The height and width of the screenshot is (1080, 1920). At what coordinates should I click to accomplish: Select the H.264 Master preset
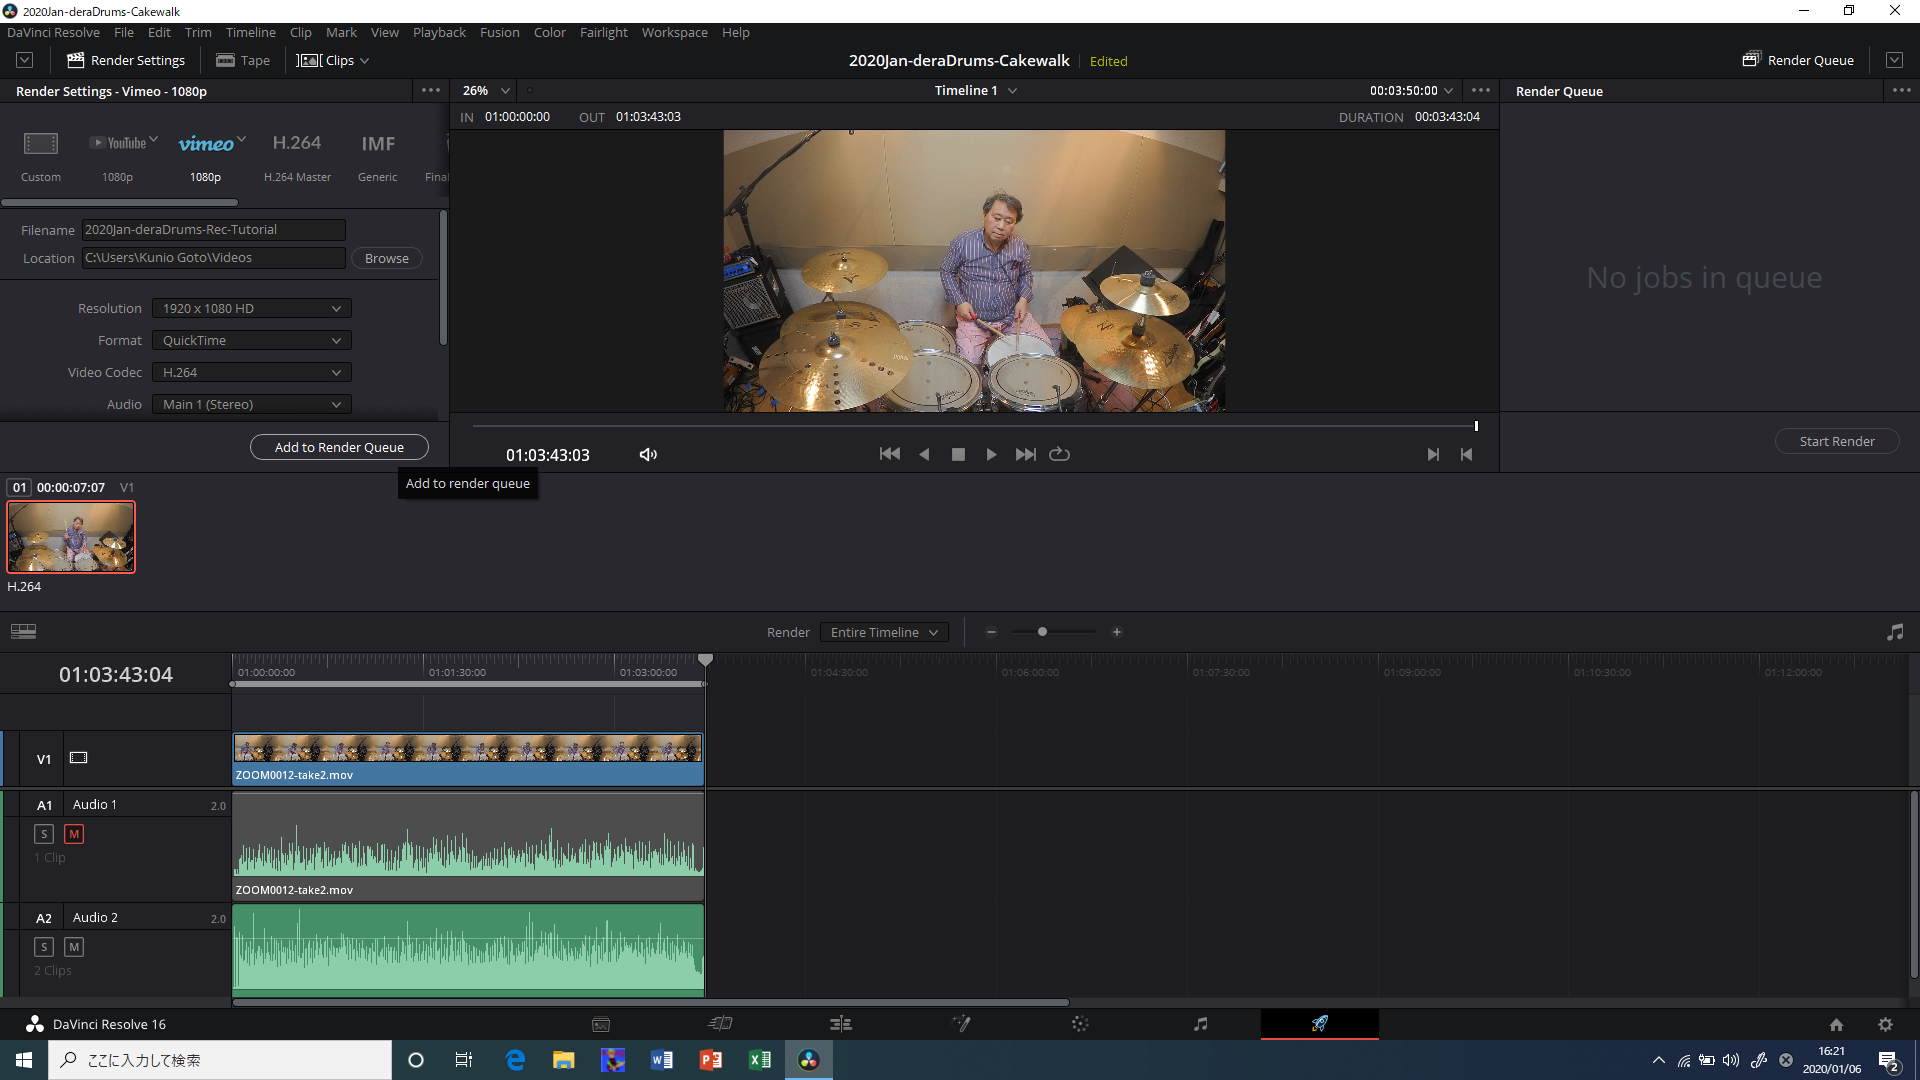click(297, 157)
